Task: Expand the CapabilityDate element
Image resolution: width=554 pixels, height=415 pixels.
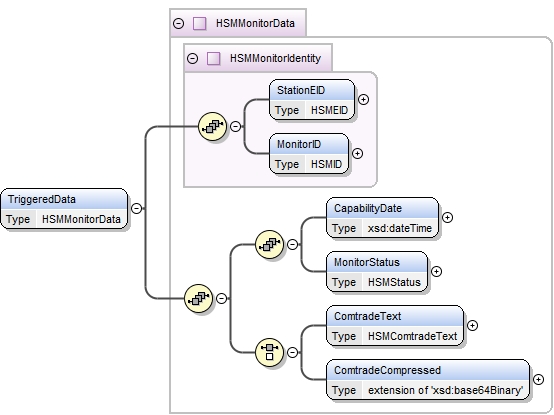Action: pos(447,218)
